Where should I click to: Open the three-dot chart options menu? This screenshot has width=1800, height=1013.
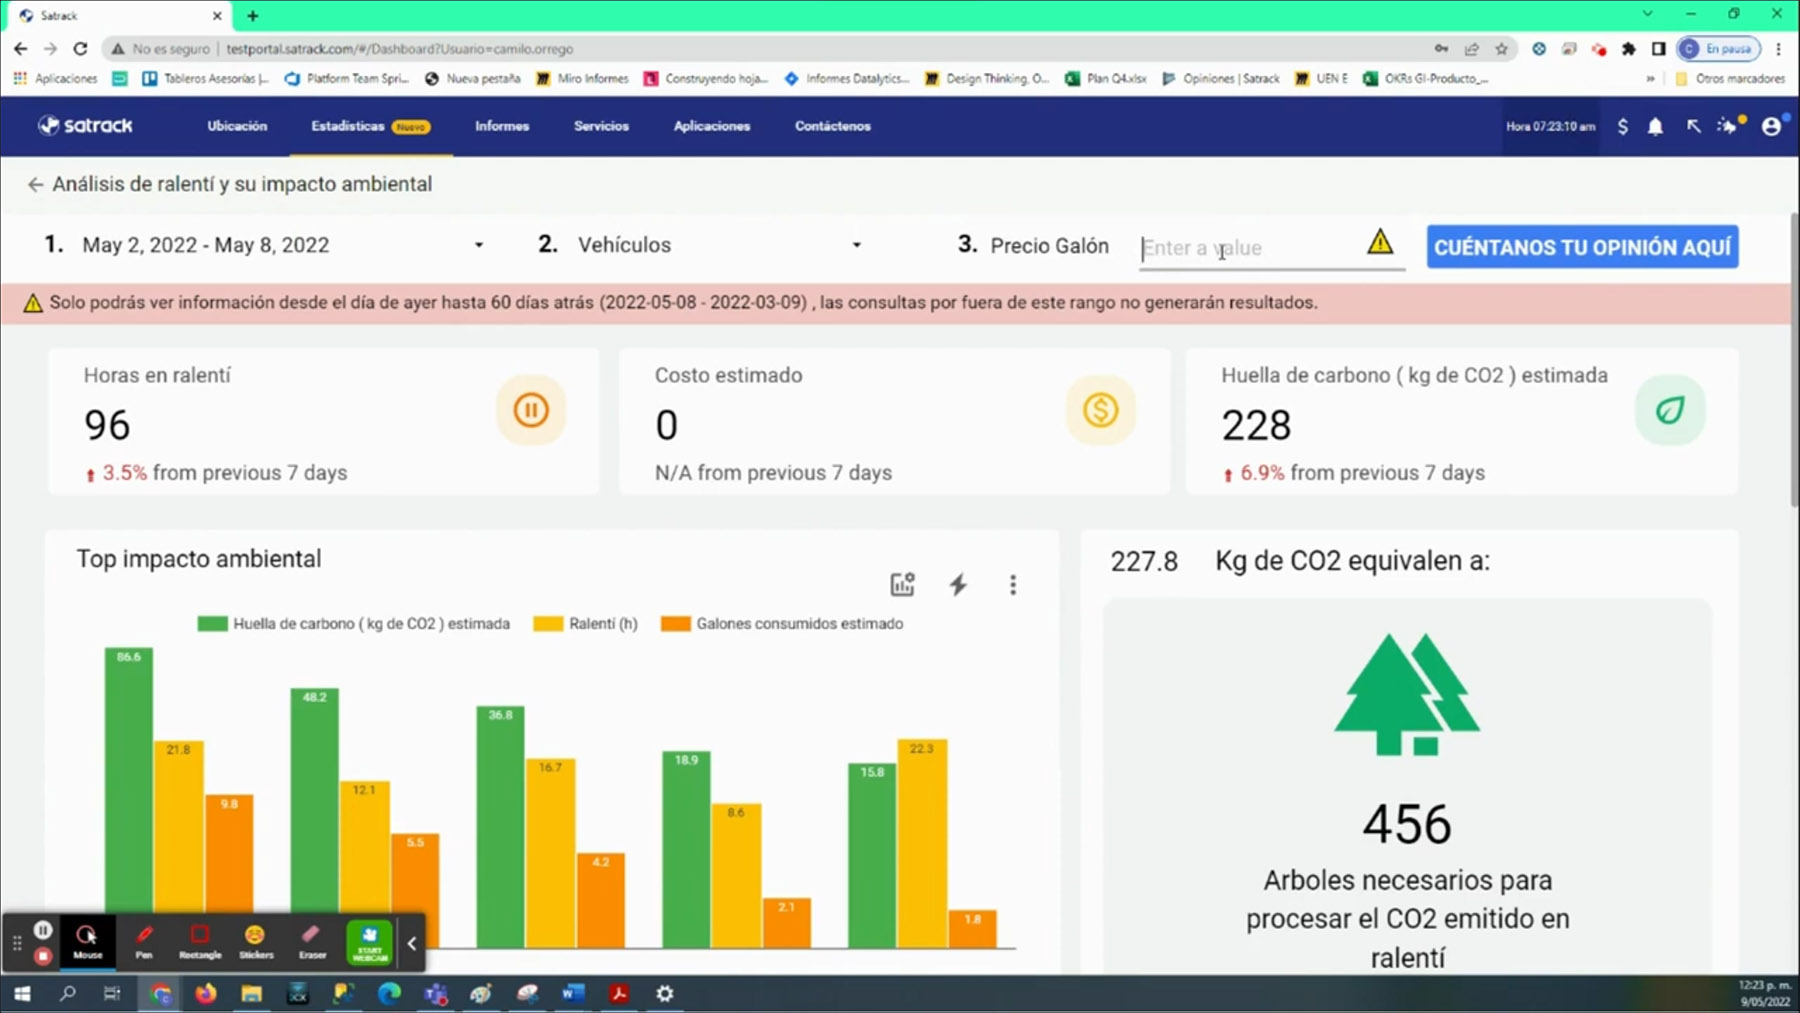[1013, 585]
